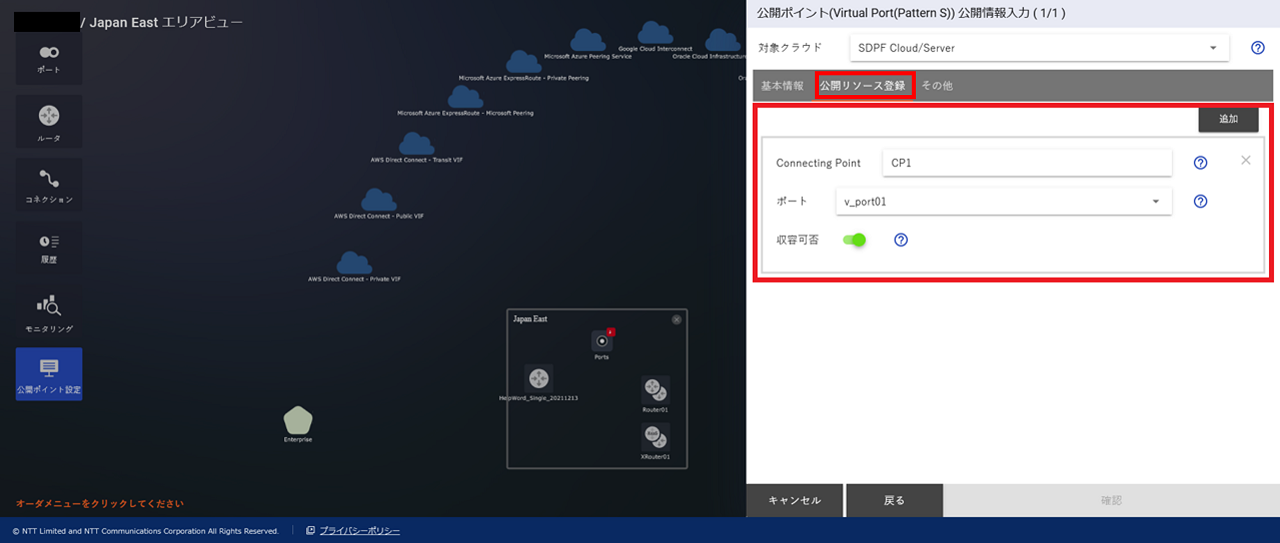Click the Japan East エリアビュー title
Image resolution: width=1280 pixels, height=543 pixels.
[166, 22]
